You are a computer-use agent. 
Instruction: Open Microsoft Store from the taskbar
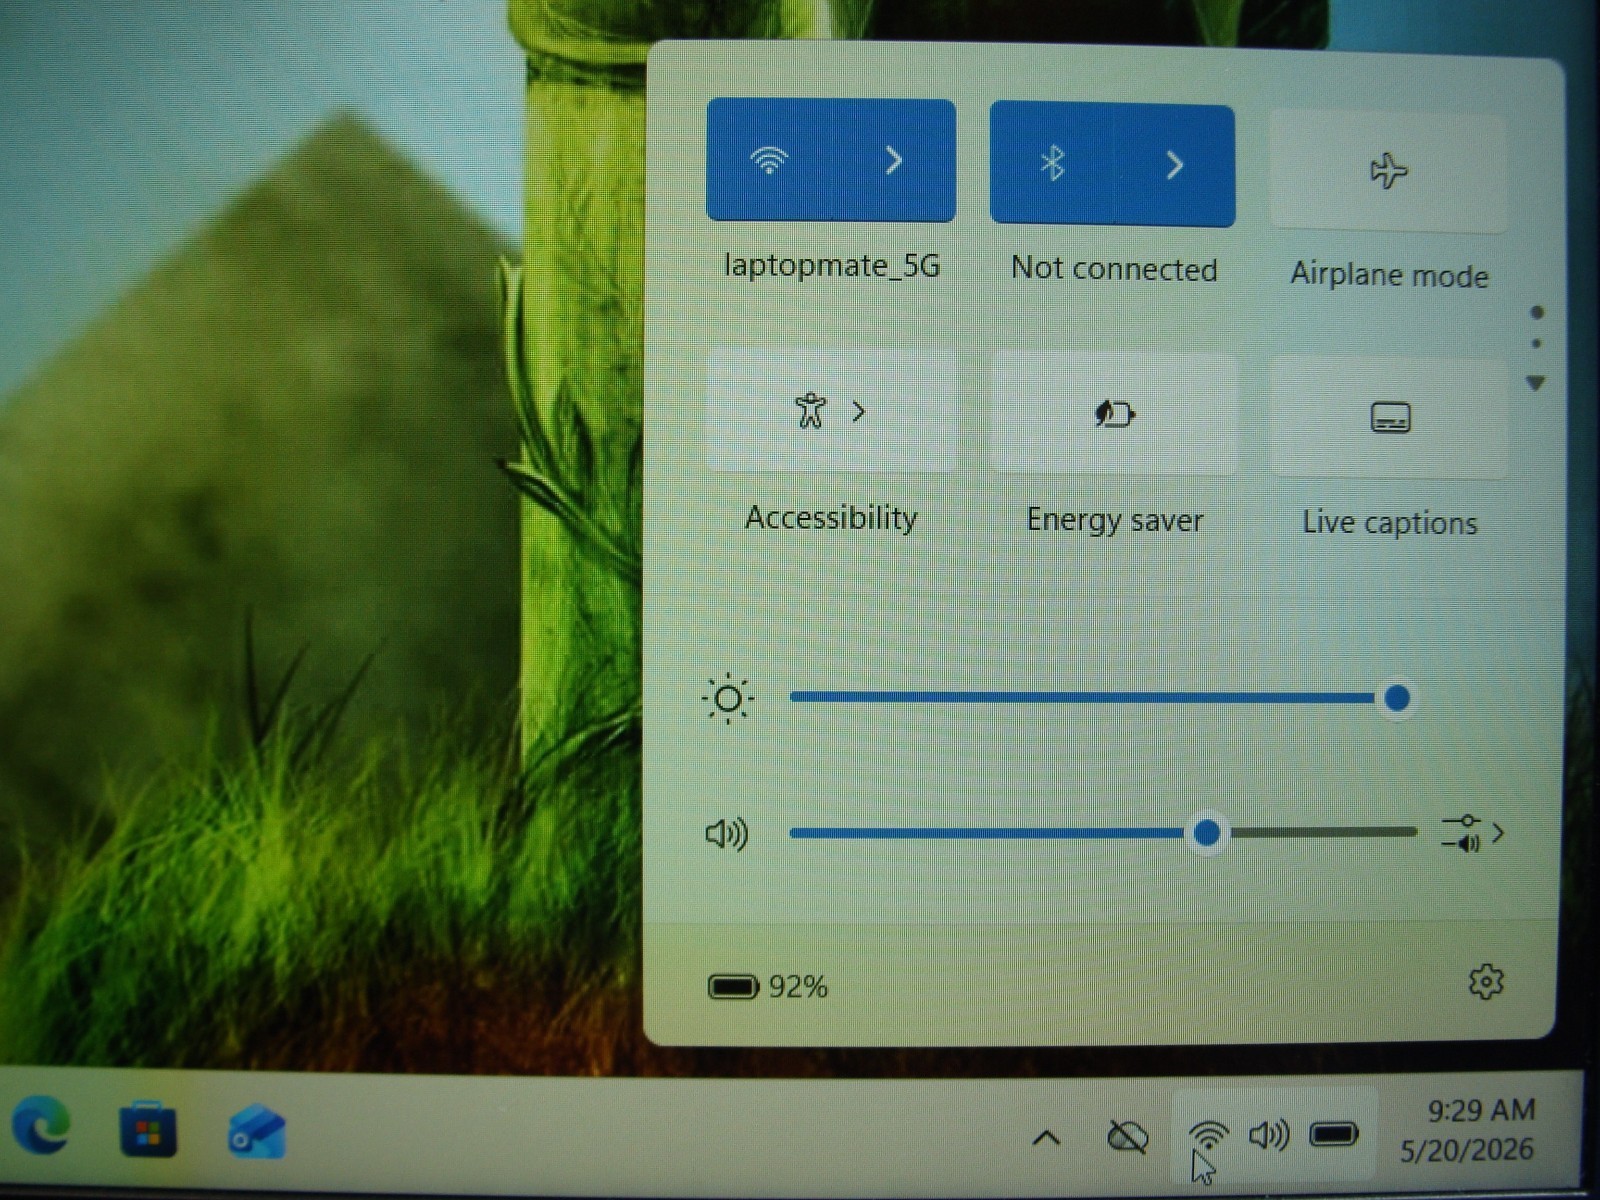(148, 1130)
